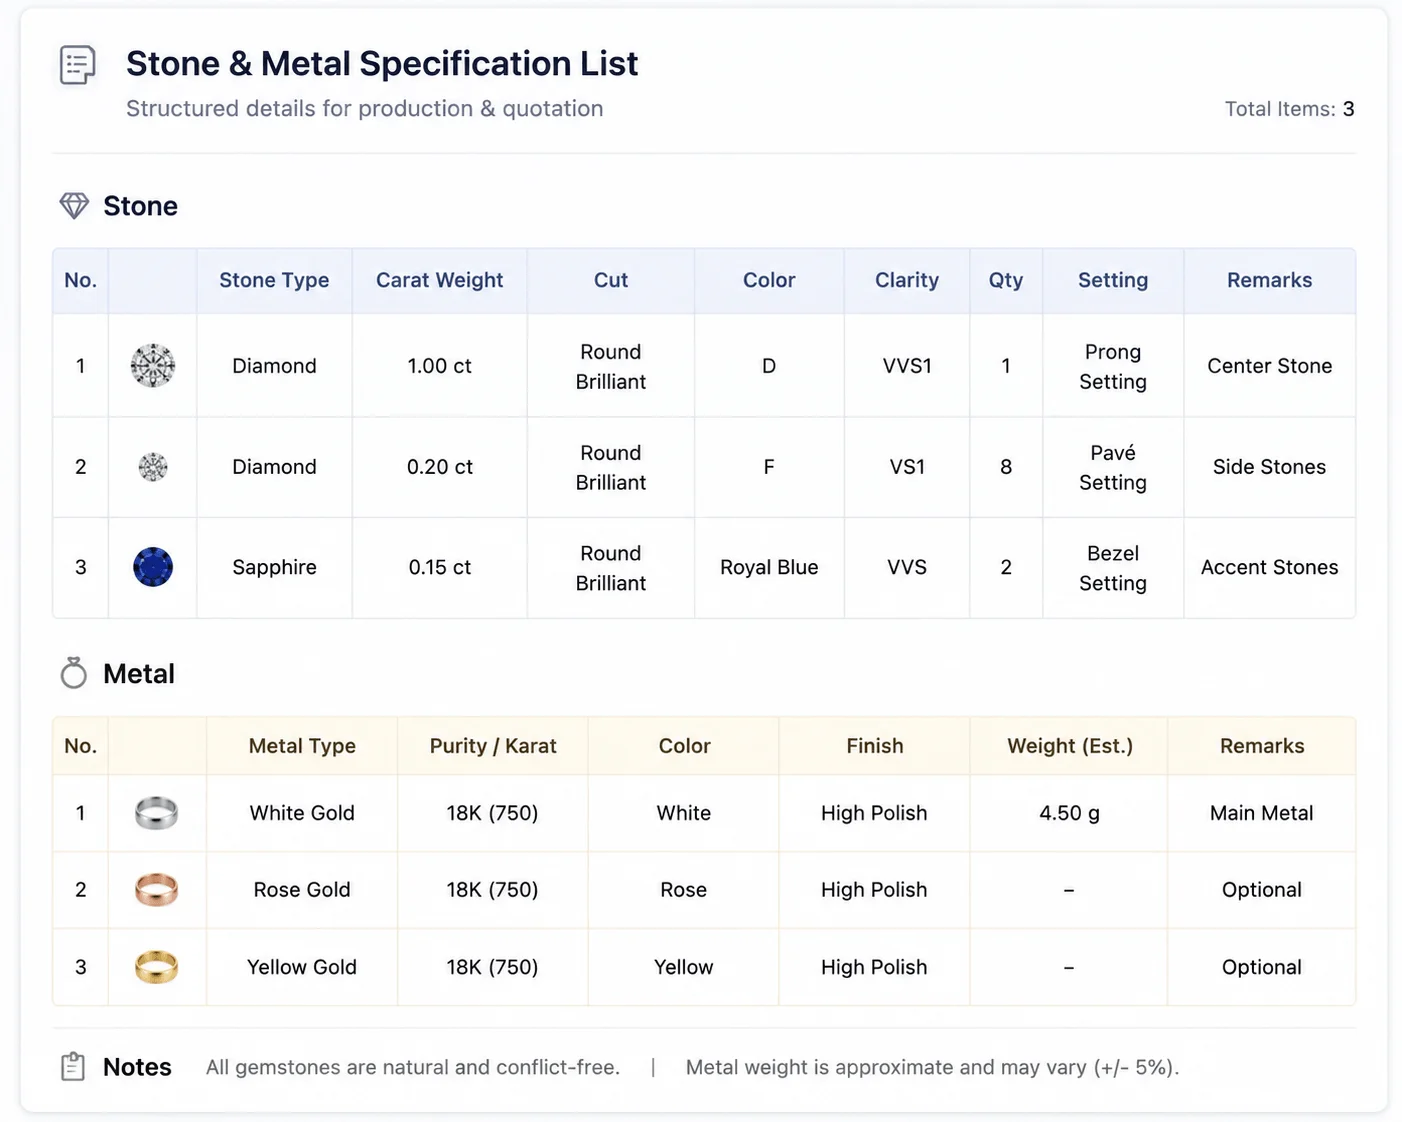Click the 4.50 g weight value
This screenshot has height=1122, width=1402.
(x=1069, y=813)
